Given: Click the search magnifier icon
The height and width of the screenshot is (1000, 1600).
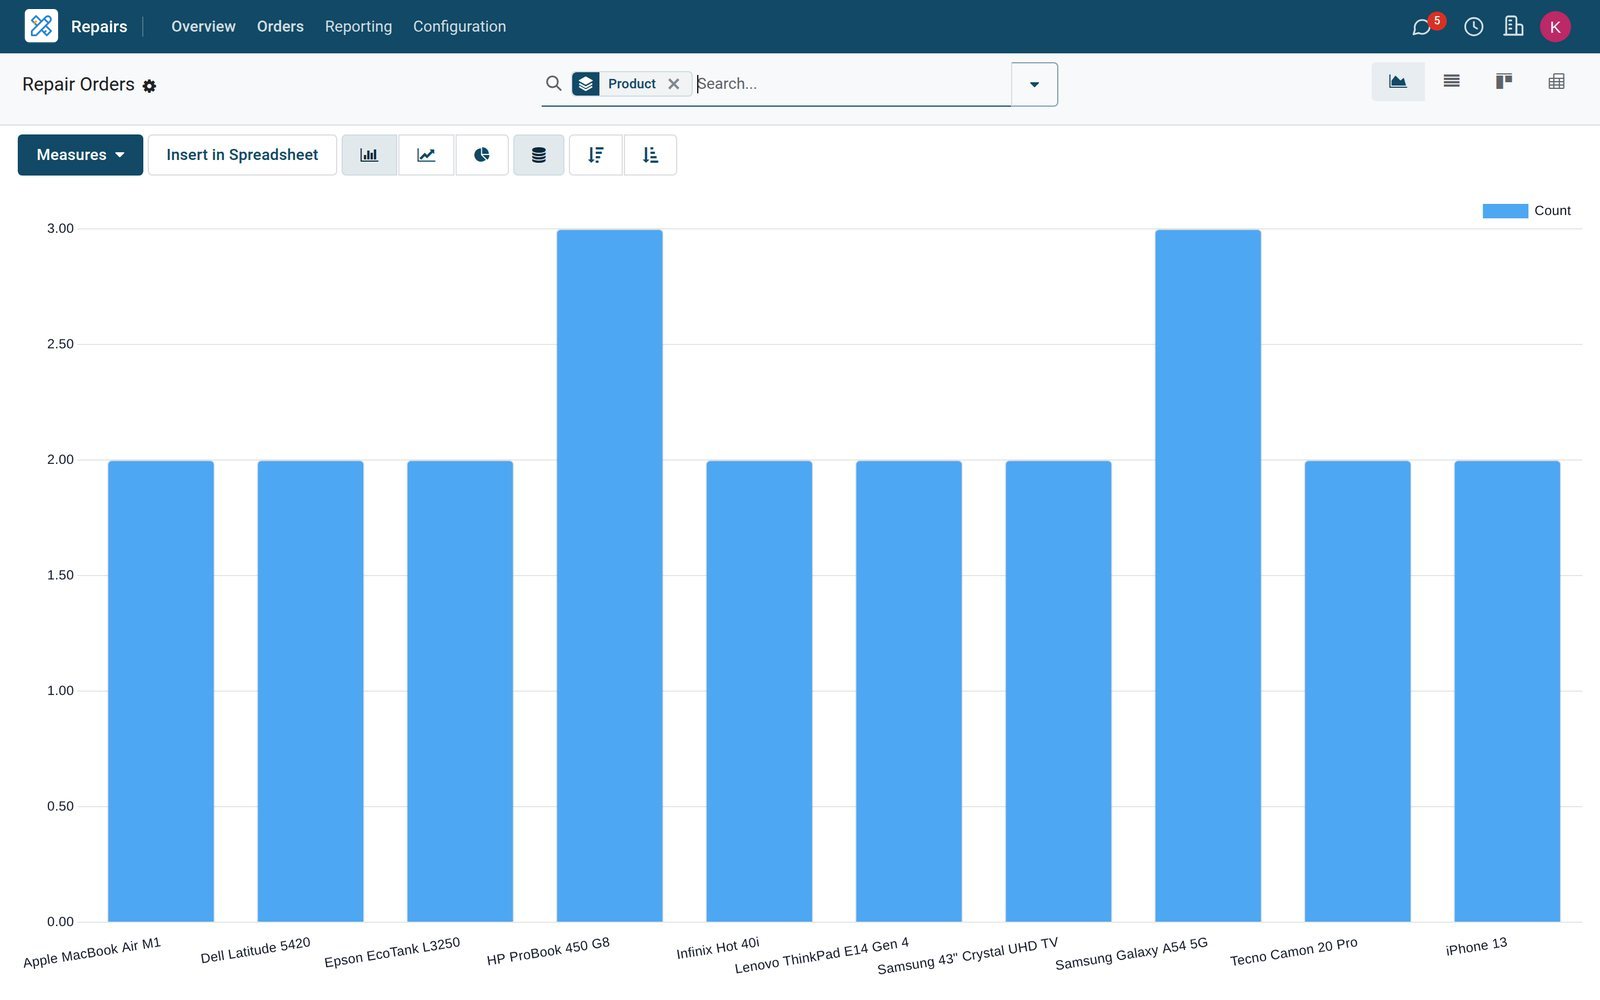Looking at the screenshot, I should (x=553, y=83).
